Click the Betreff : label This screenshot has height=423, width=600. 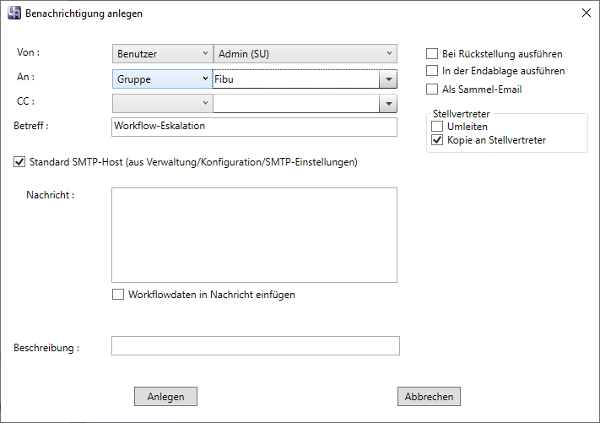pos(31,126)
